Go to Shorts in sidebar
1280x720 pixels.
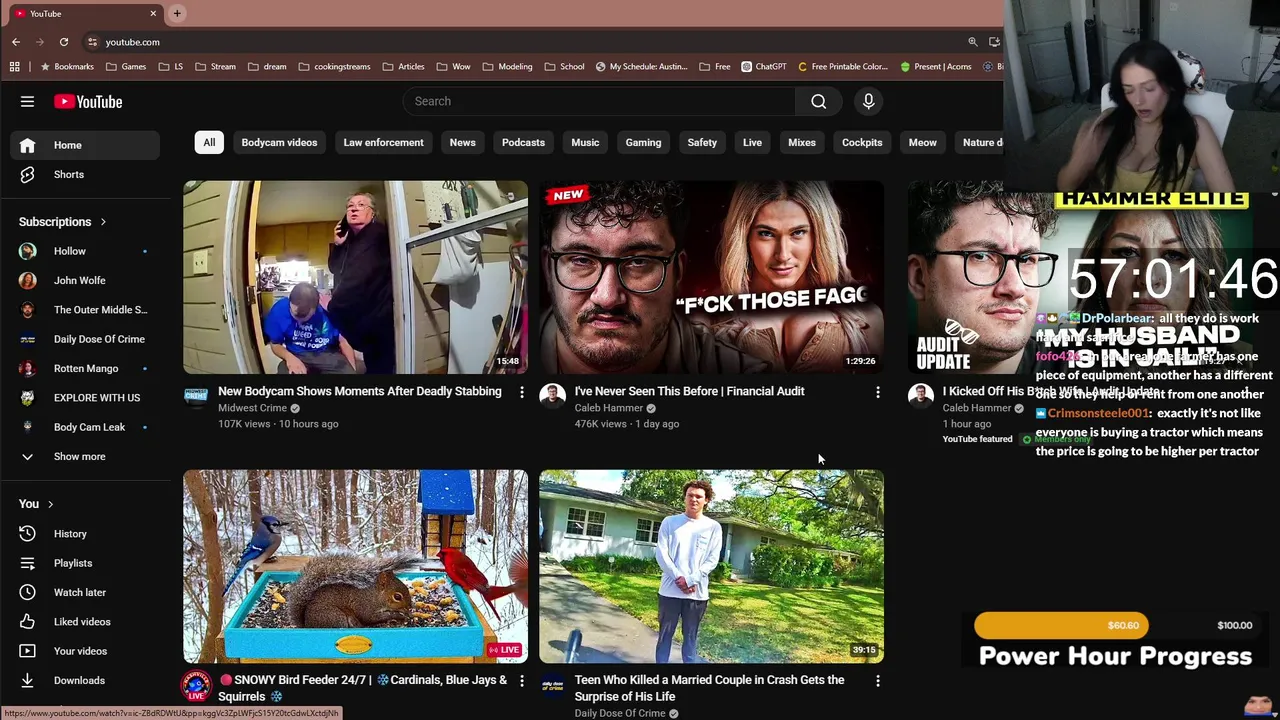[85, 174]
